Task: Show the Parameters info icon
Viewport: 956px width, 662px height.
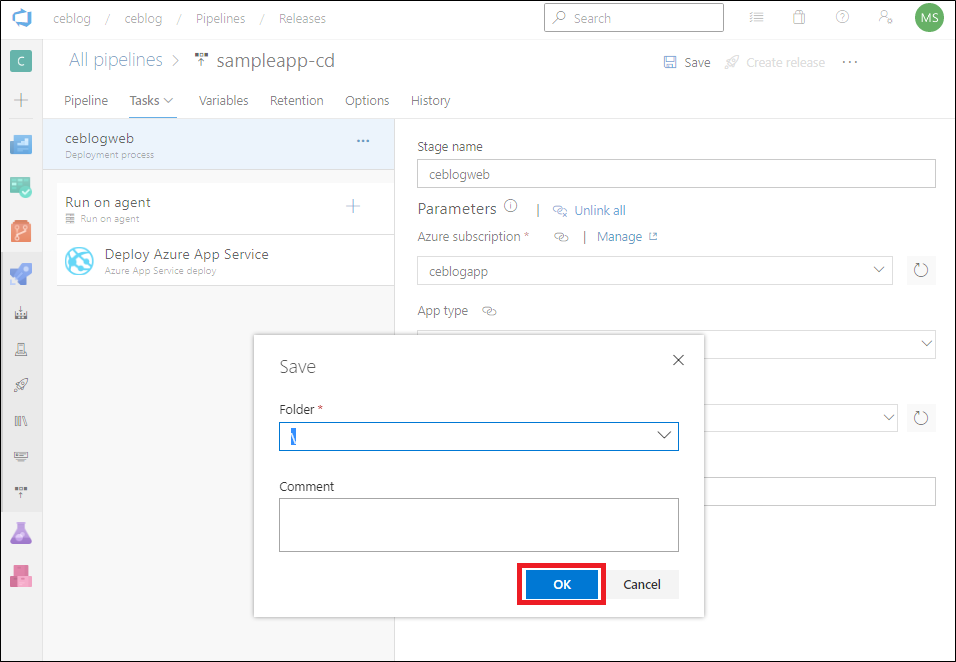Action: click(x=511, y=206)
